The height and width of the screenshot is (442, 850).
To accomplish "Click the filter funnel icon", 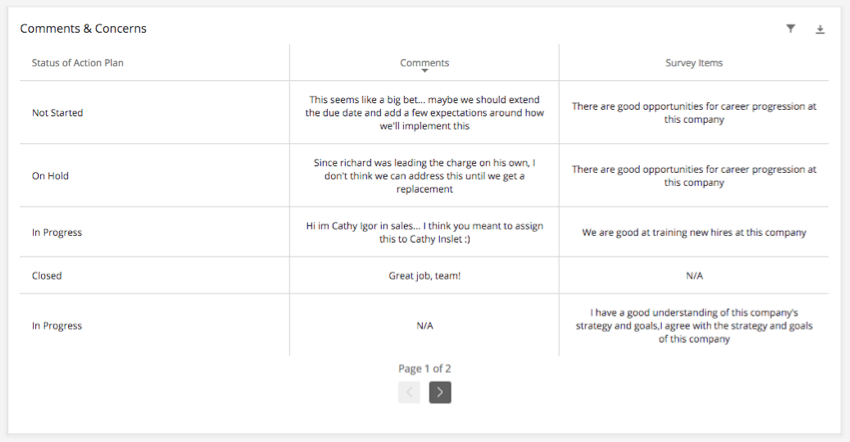I will 790,29.
